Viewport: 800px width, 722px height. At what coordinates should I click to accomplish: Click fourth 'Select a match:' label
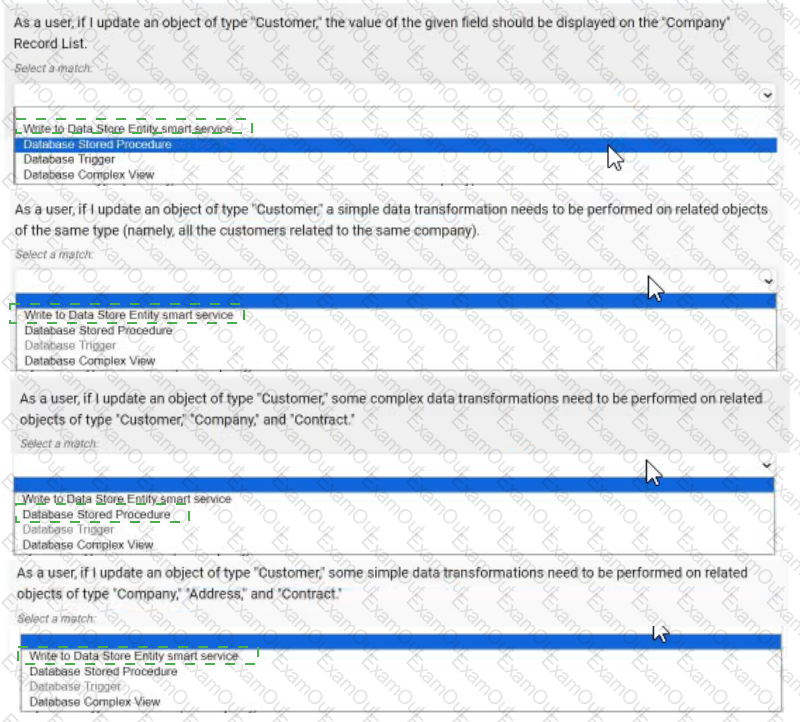(x=56, y=619)
